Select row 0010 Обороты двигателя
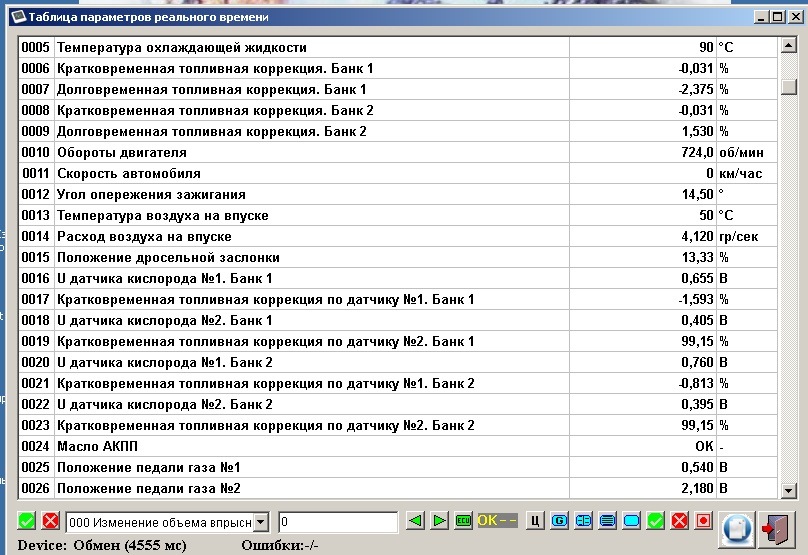808x555 pixels. point(300,152)
